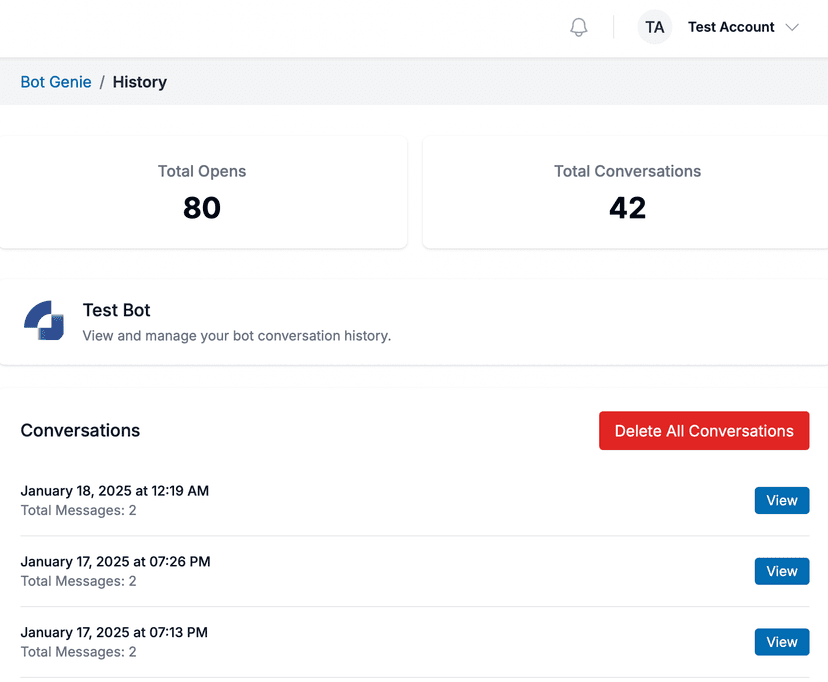This screenshot has height=682, width=828.
Task: View the January 18 conversation
Action: coord(781,500)
